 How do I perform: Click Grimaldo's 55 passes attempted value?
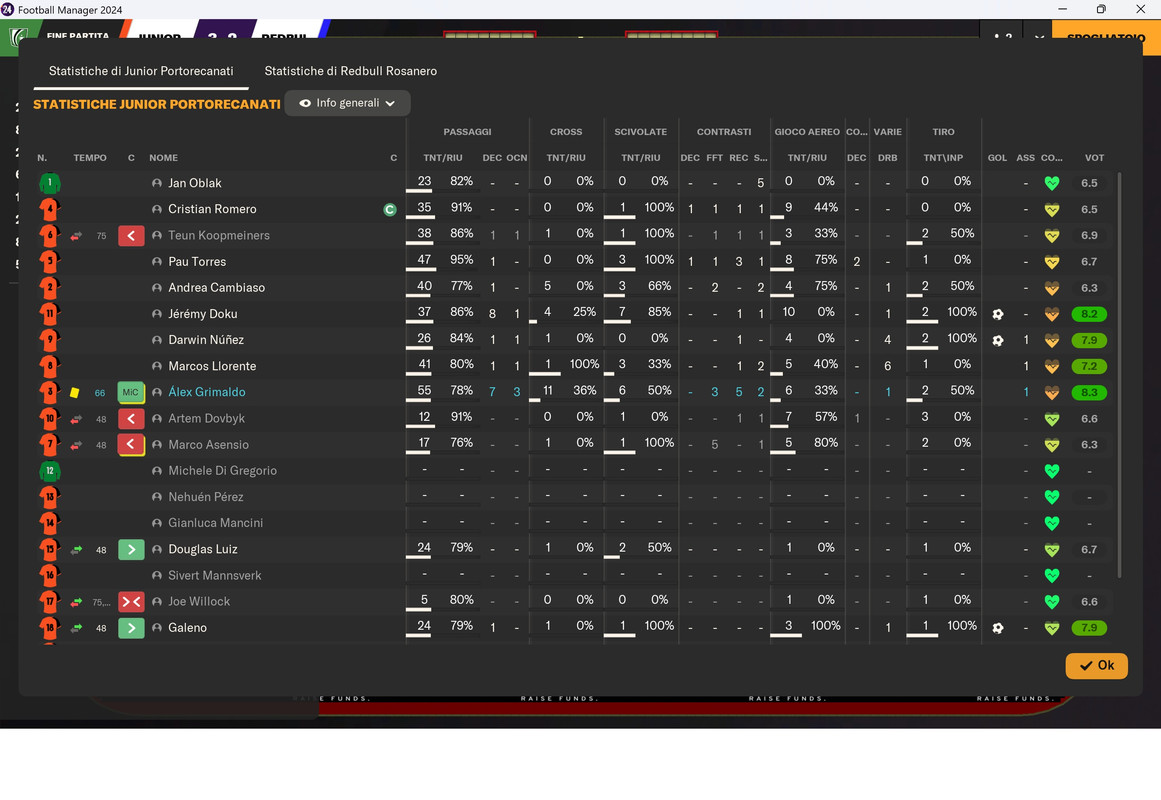tap(424, 390)
